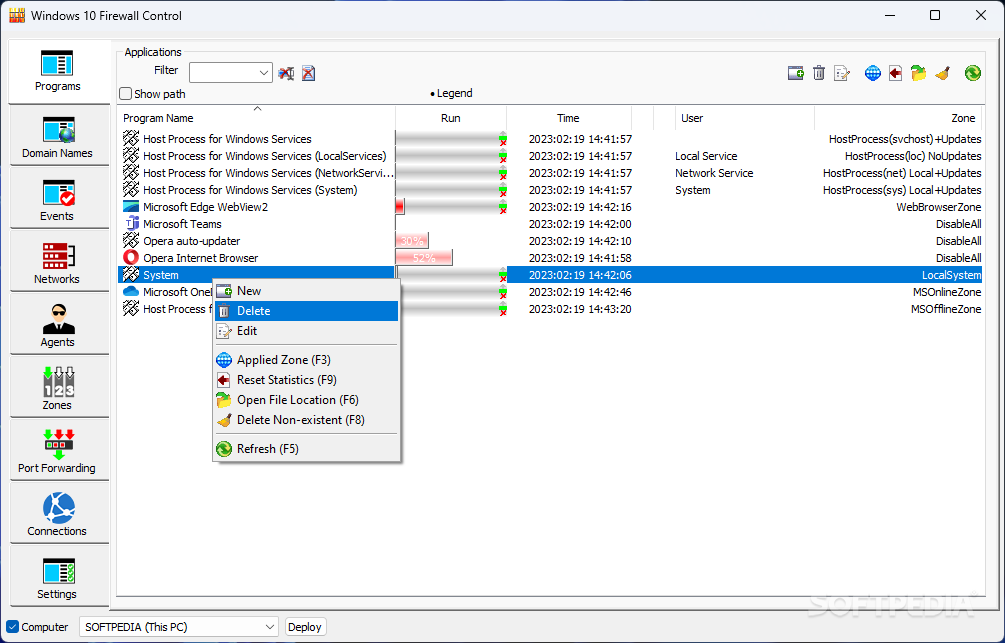Click the Opera auto-updater 30% run bar
Image resolution: width=1005 pixels, height=643 pixels.
click(x=412, y=241)
